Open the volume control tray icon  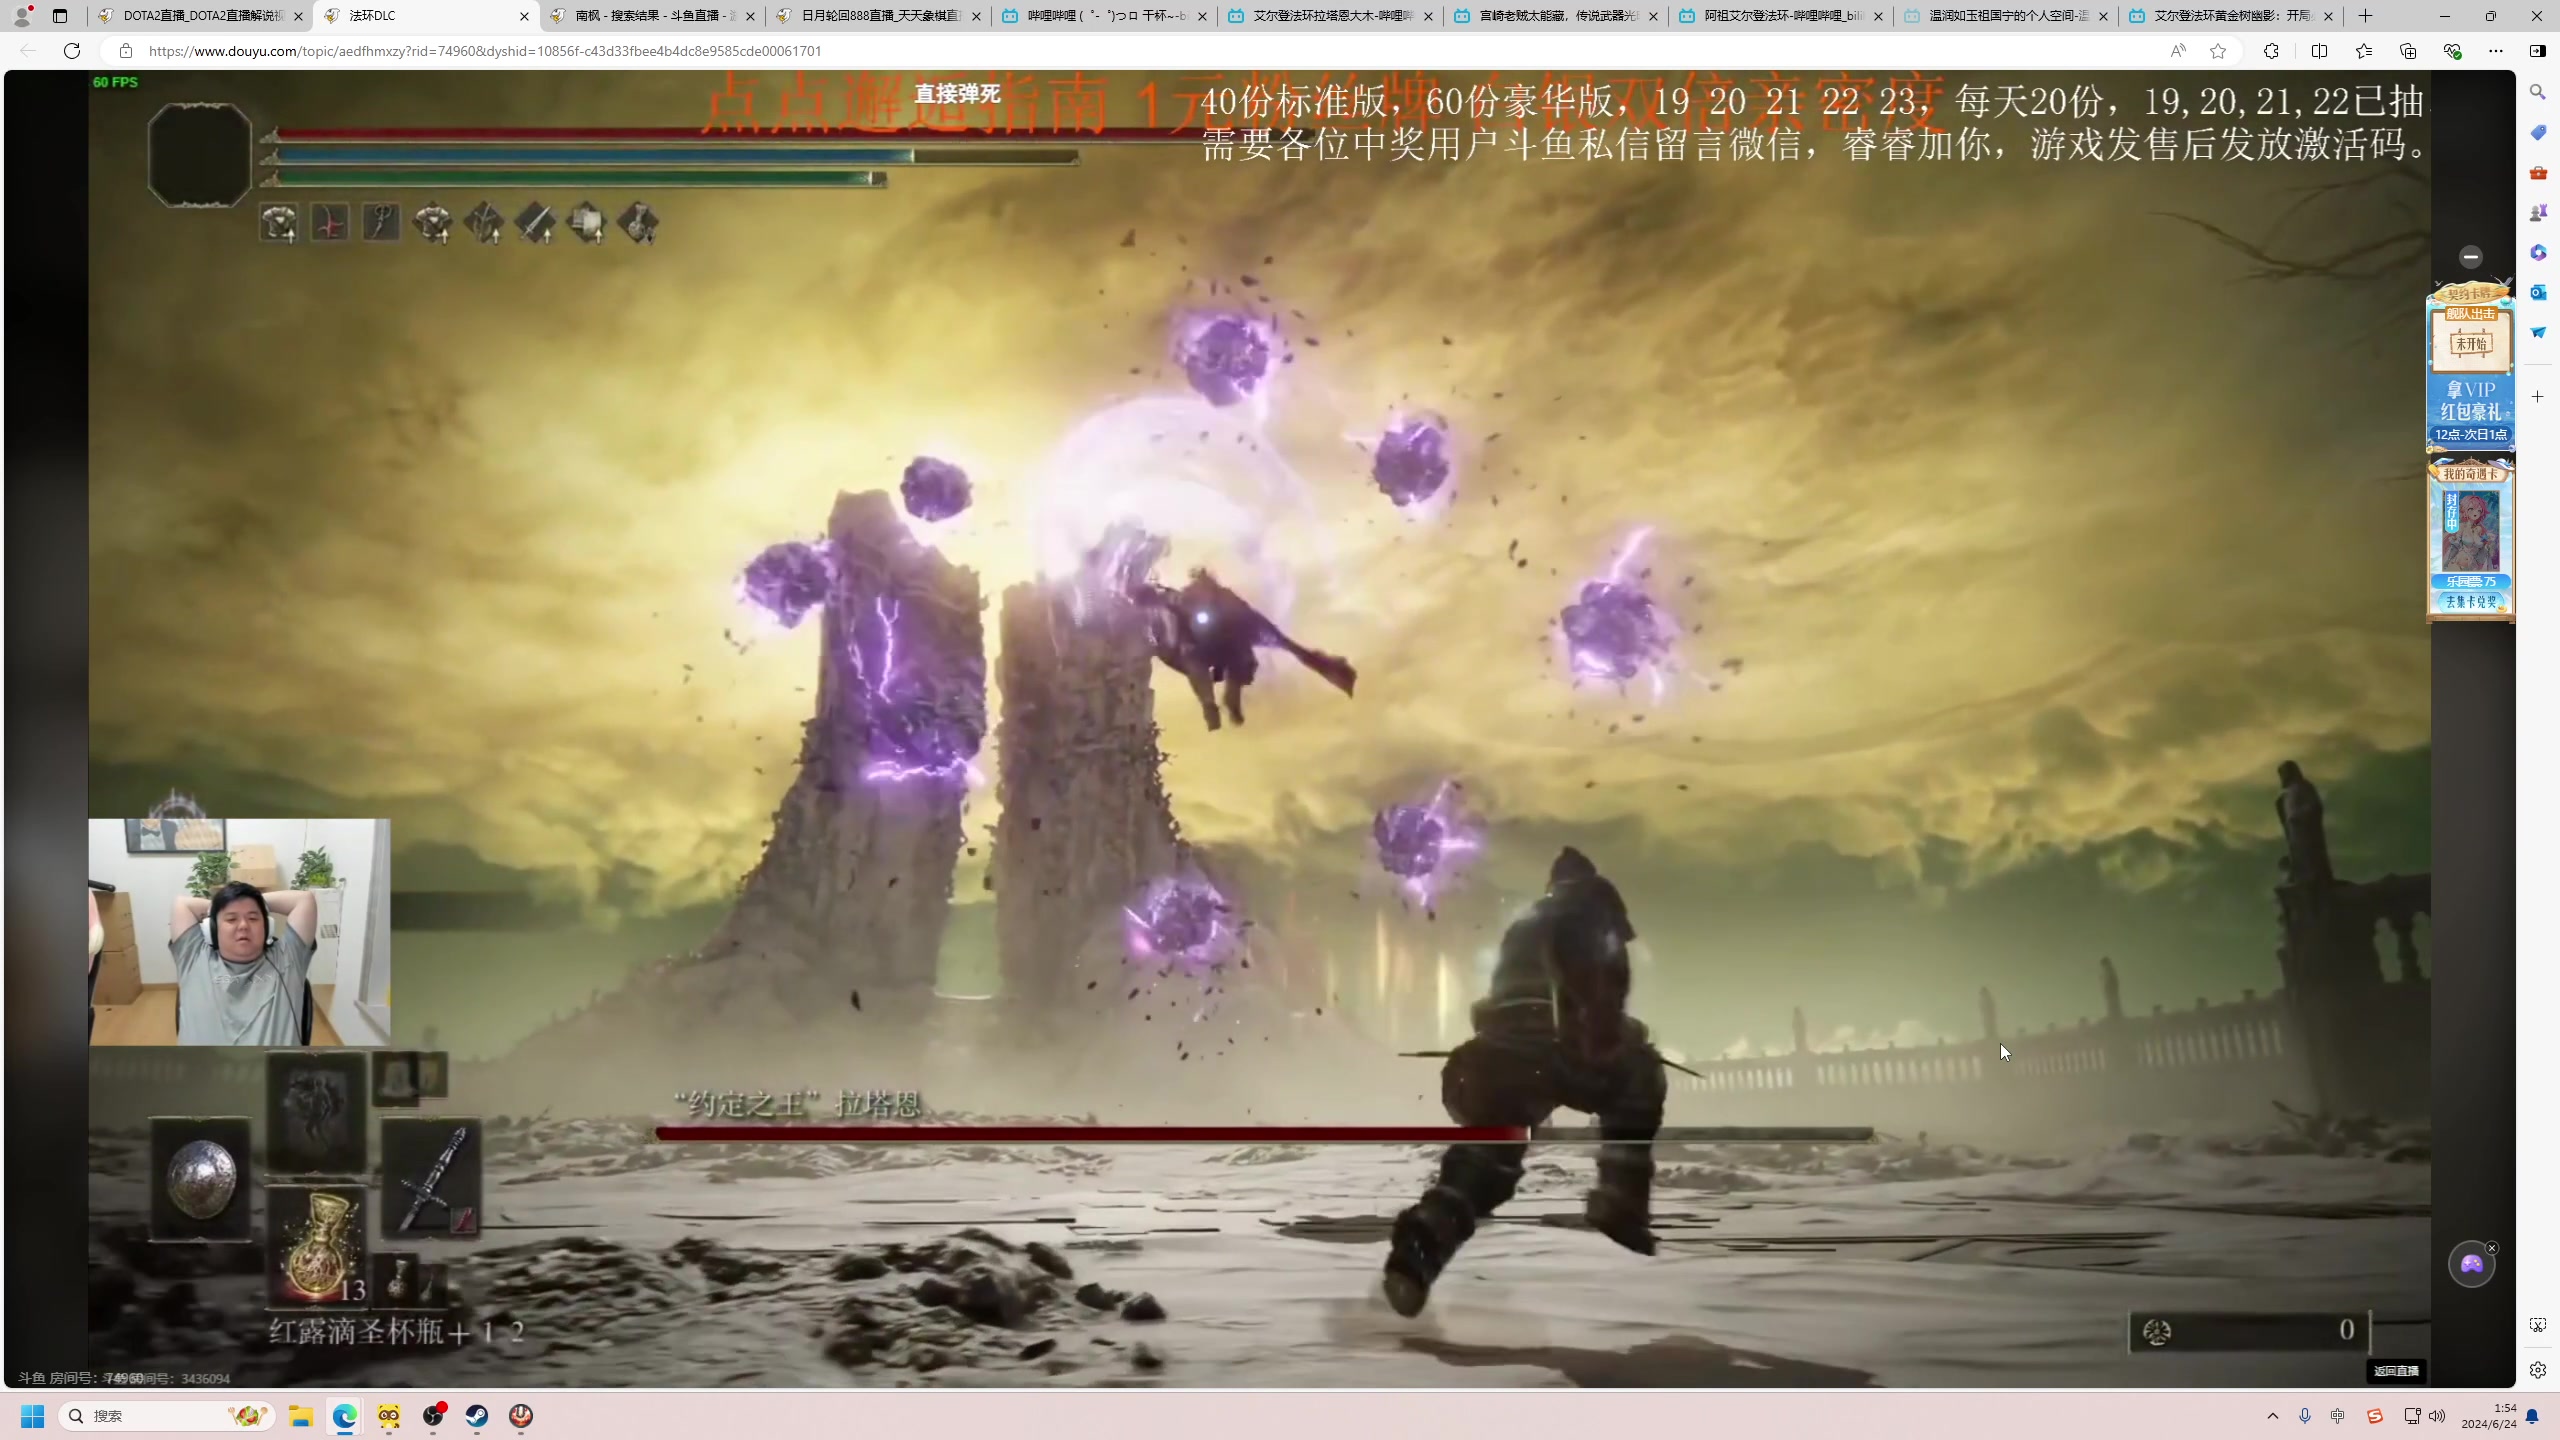pos(2437,1416)
